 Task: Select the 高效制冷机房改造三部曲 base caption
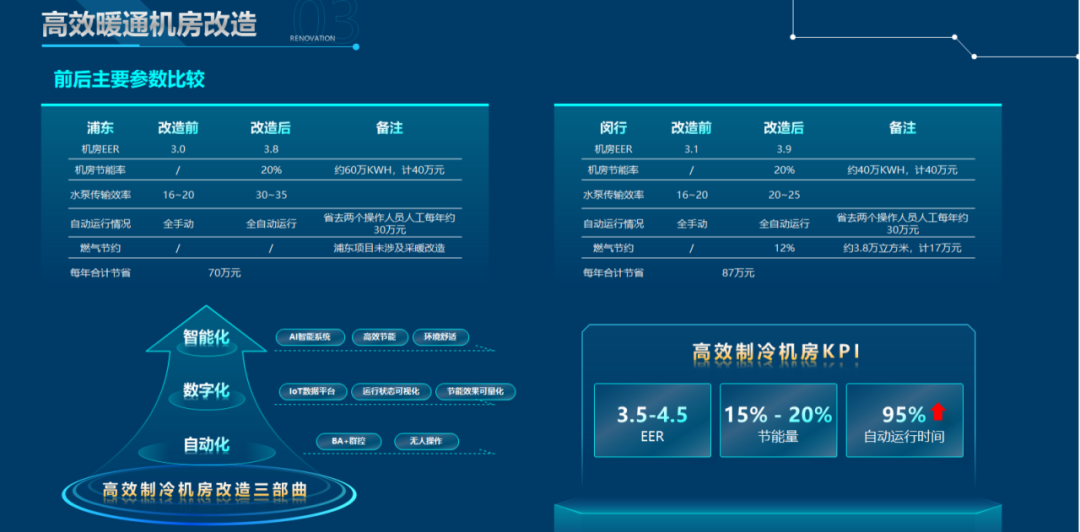tap(205, 490)
